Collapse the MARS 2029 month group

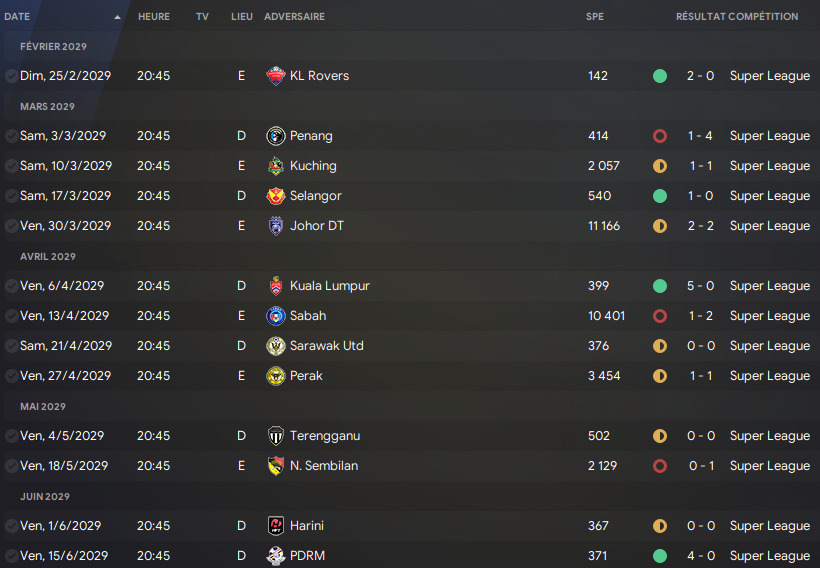pos(47,107)
